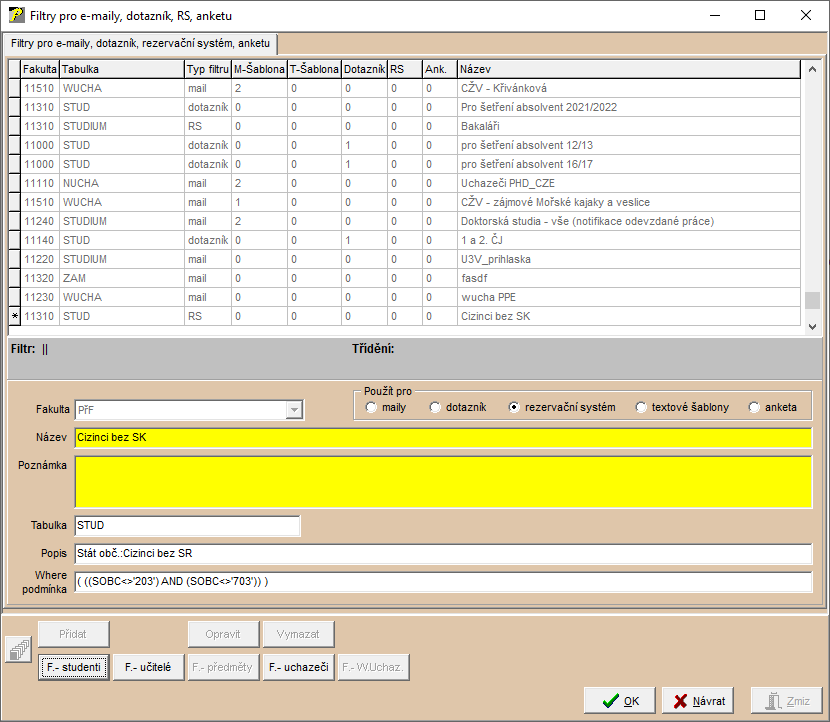830x722 pixels.
Task: Focus the yellow Poznámka text area
Action: [x=443, y=482]
